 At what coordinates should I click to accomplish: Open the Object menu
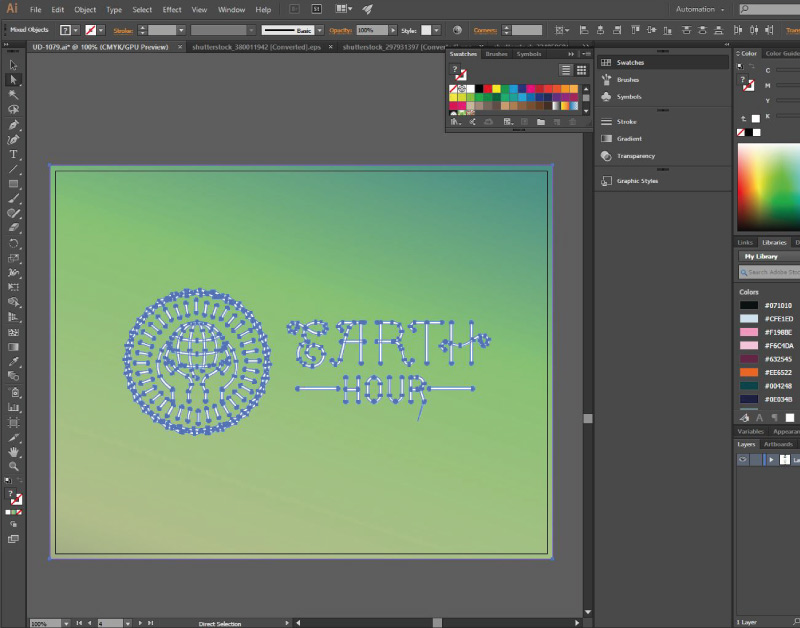pos(85,10)
